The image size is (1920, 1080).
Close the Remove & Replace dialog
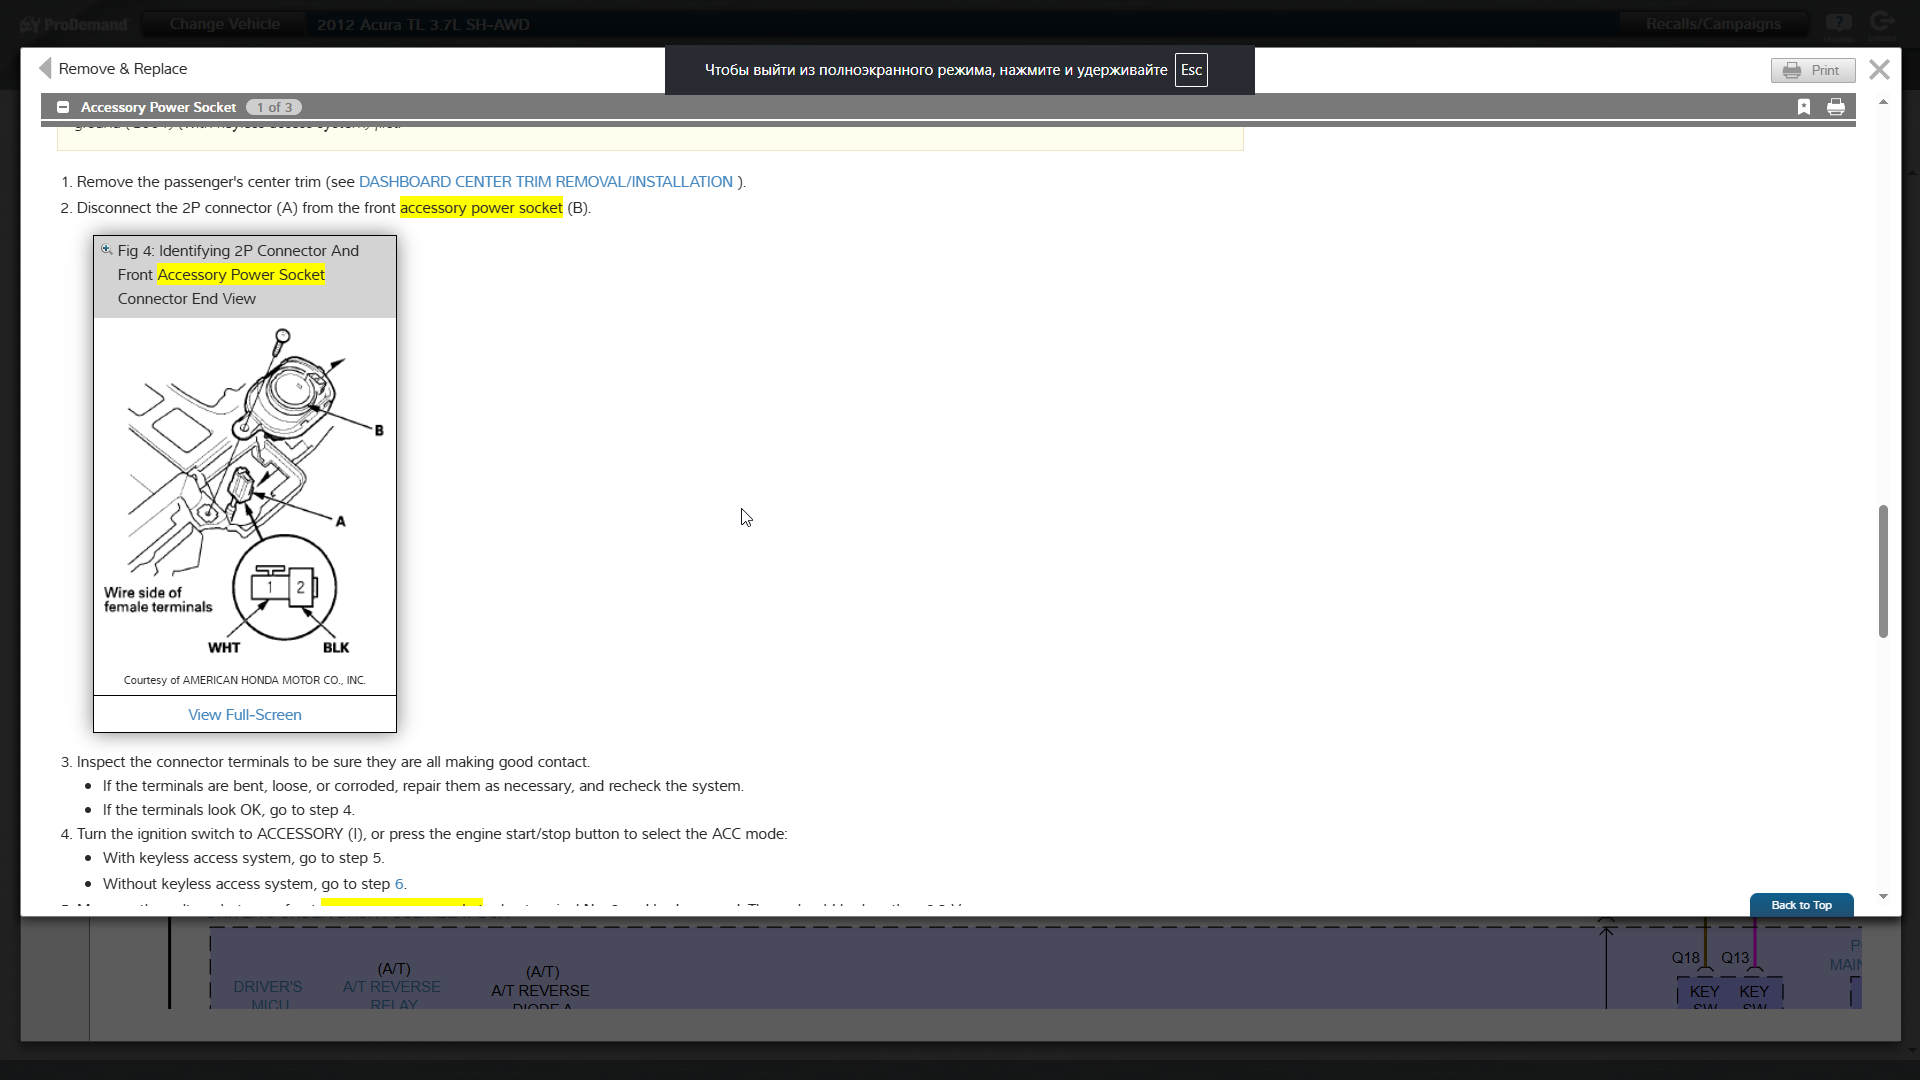pos(1879,69)
